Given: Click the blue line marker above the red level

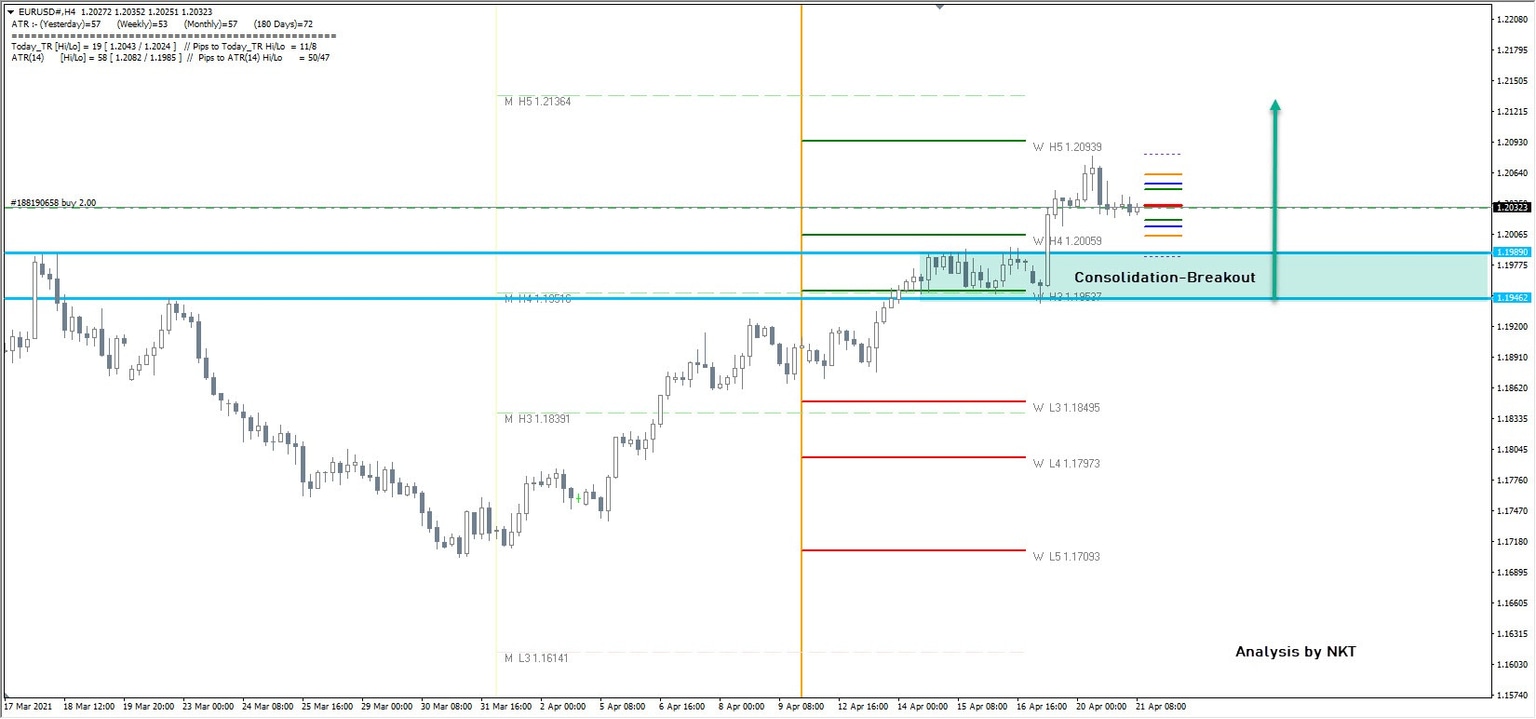Looking at the screenshot, I should point(1163,184).
